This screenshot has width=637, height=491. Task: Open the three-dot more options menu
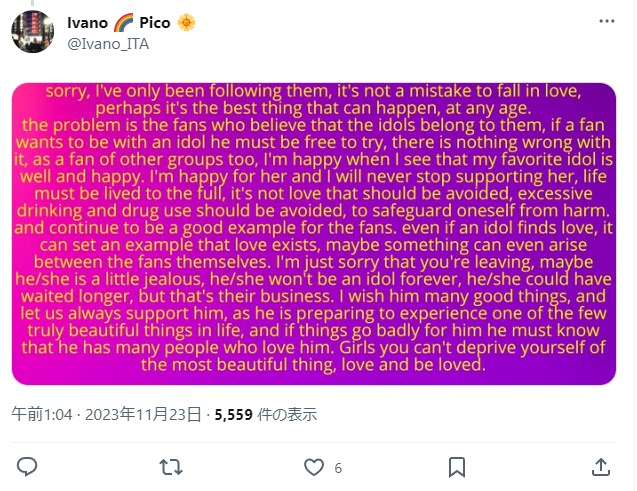click(x=605, y=21)
